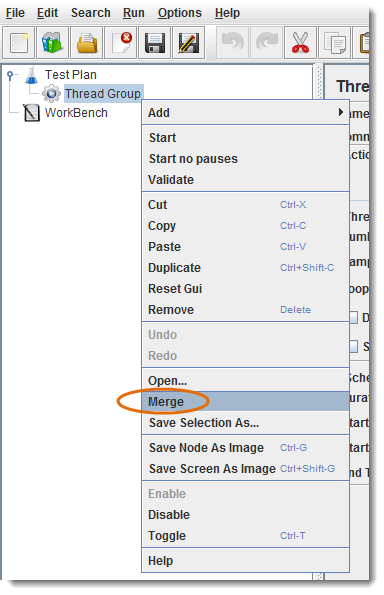Screen dimensions: 384x595
Task: Click the WorkBench tree icon
Action: [x=31, y=113]
